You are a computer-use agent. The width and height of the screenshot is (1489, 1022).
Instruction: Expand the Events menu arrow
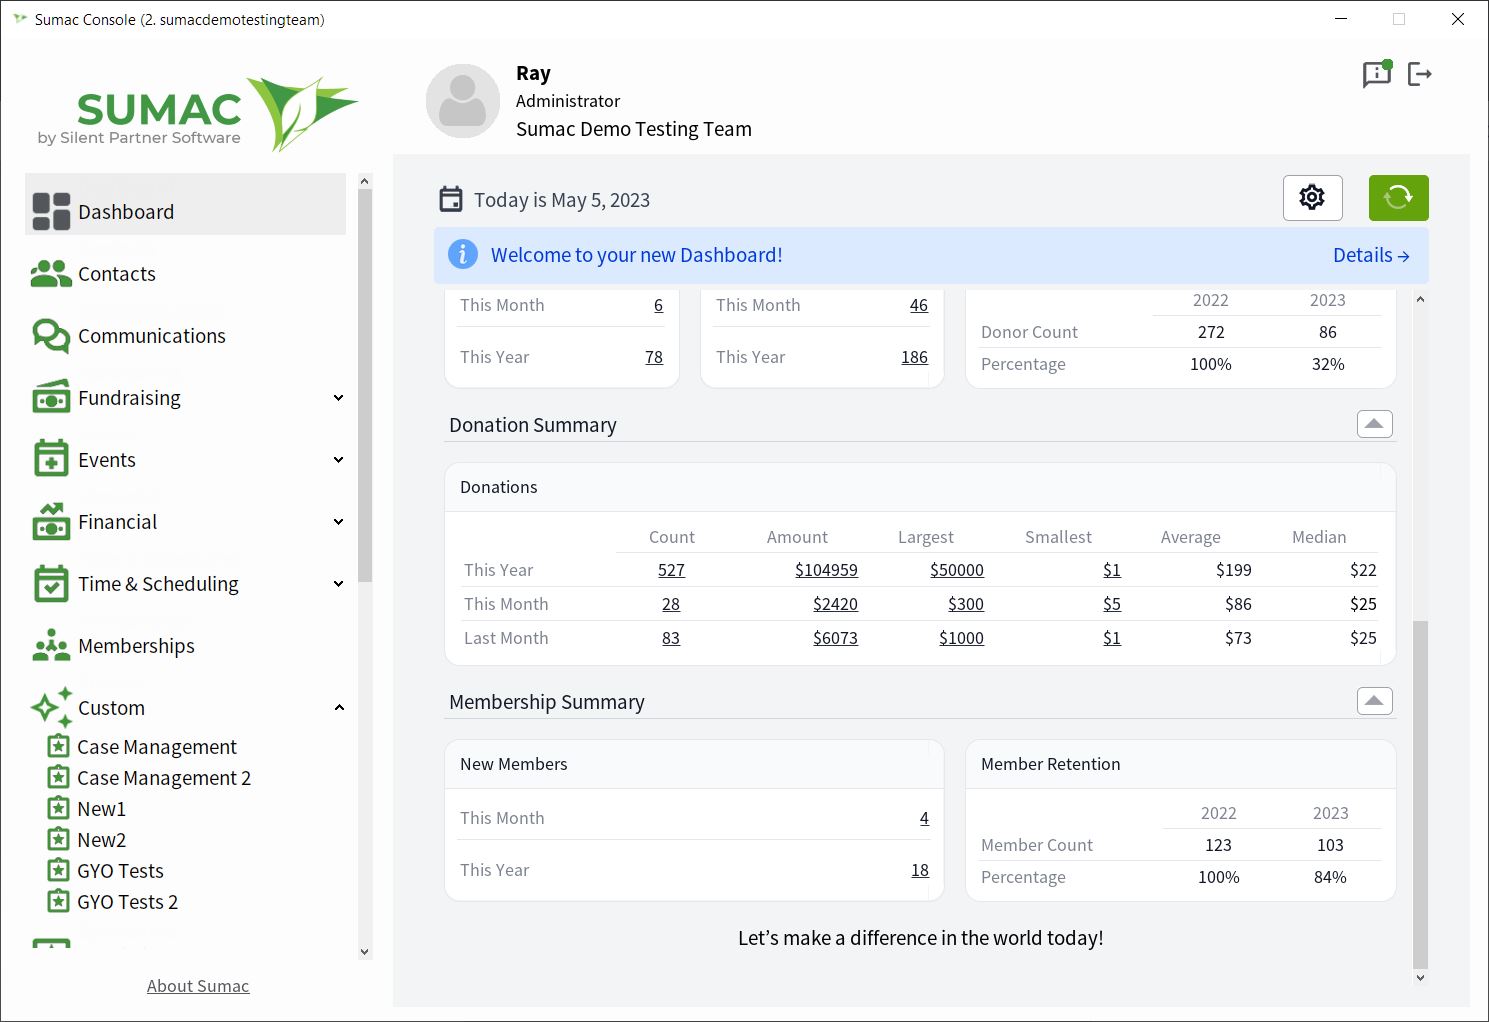338,460
